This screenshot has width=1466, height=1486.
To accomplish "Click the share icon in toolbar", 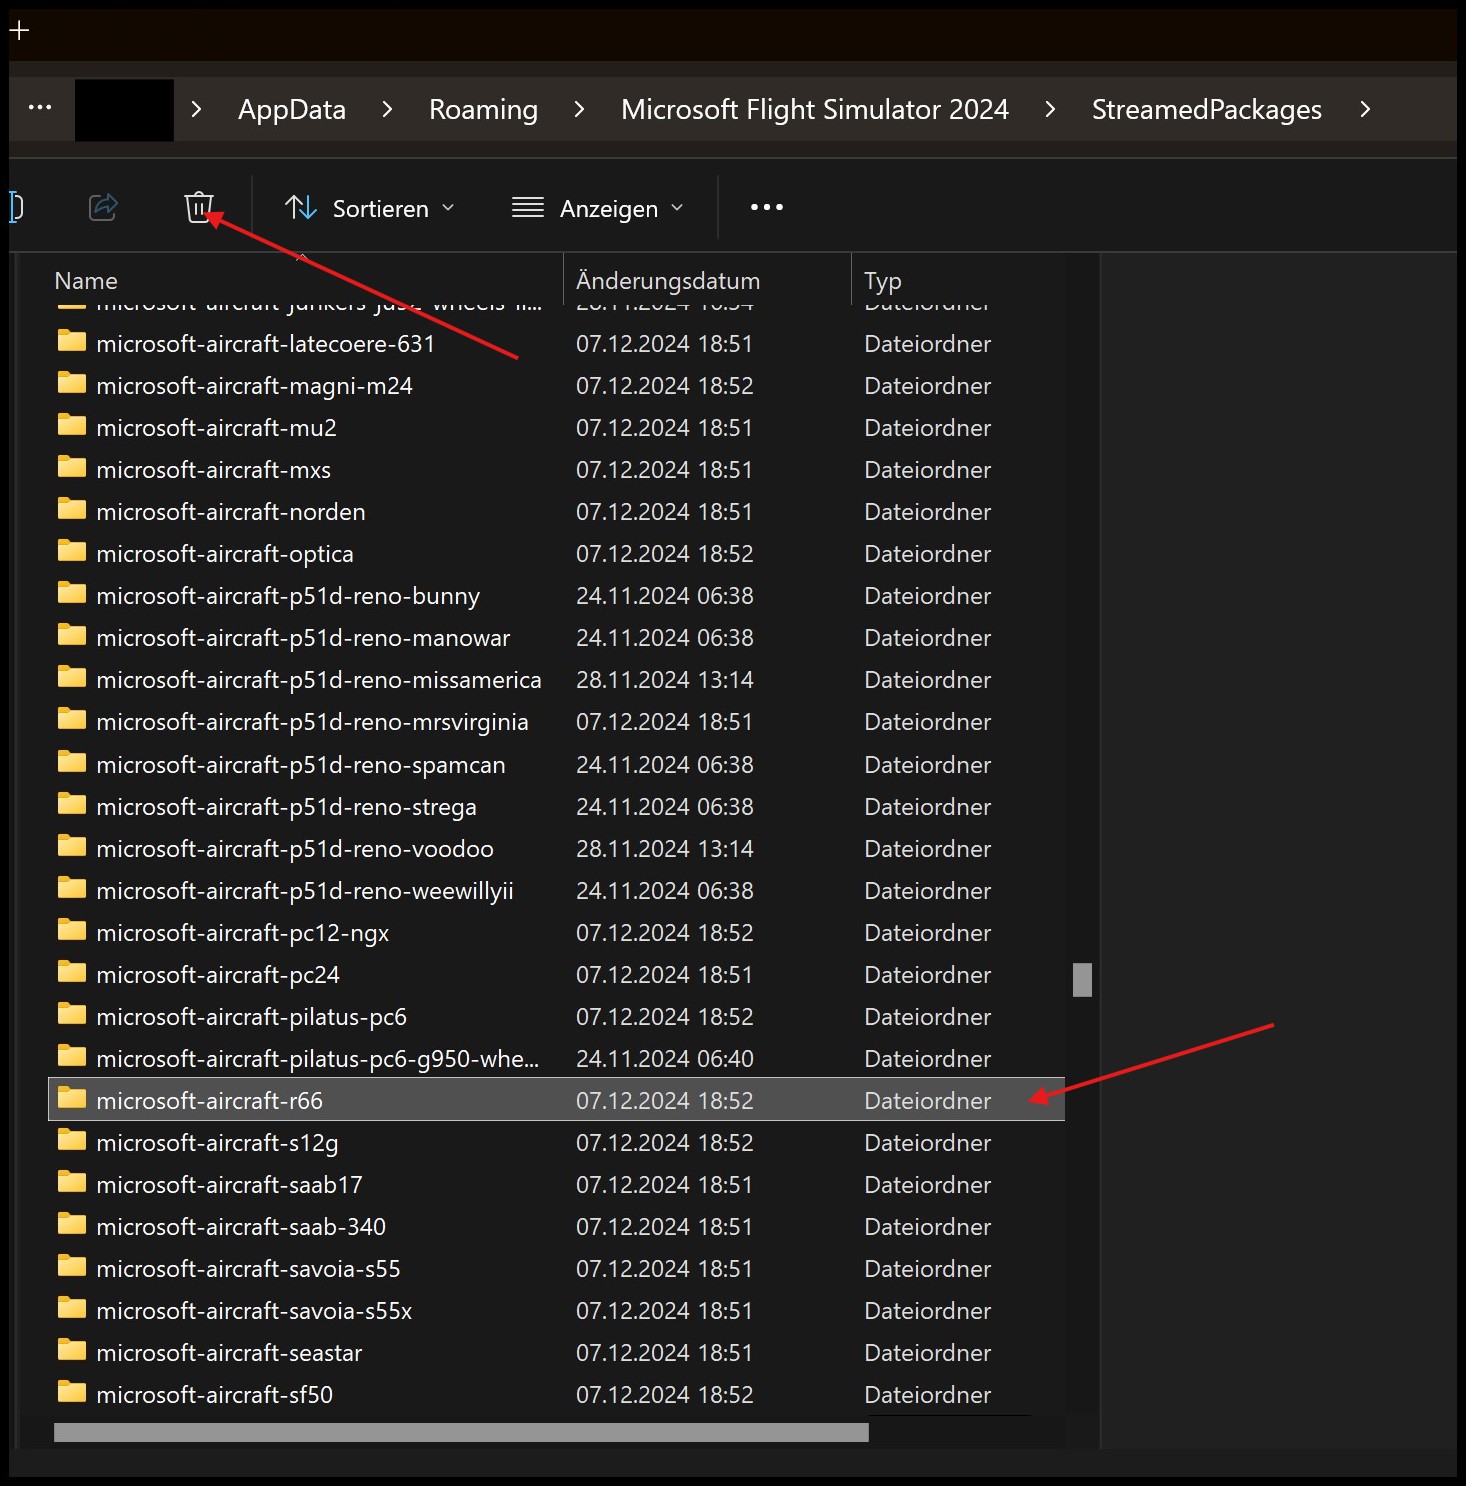I will coord(103,207).
